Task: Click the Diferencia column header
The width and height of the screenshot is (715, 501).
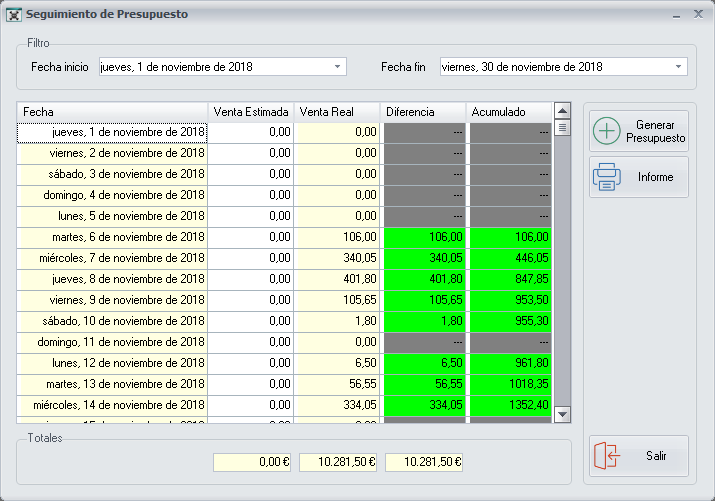Action: 423,111
